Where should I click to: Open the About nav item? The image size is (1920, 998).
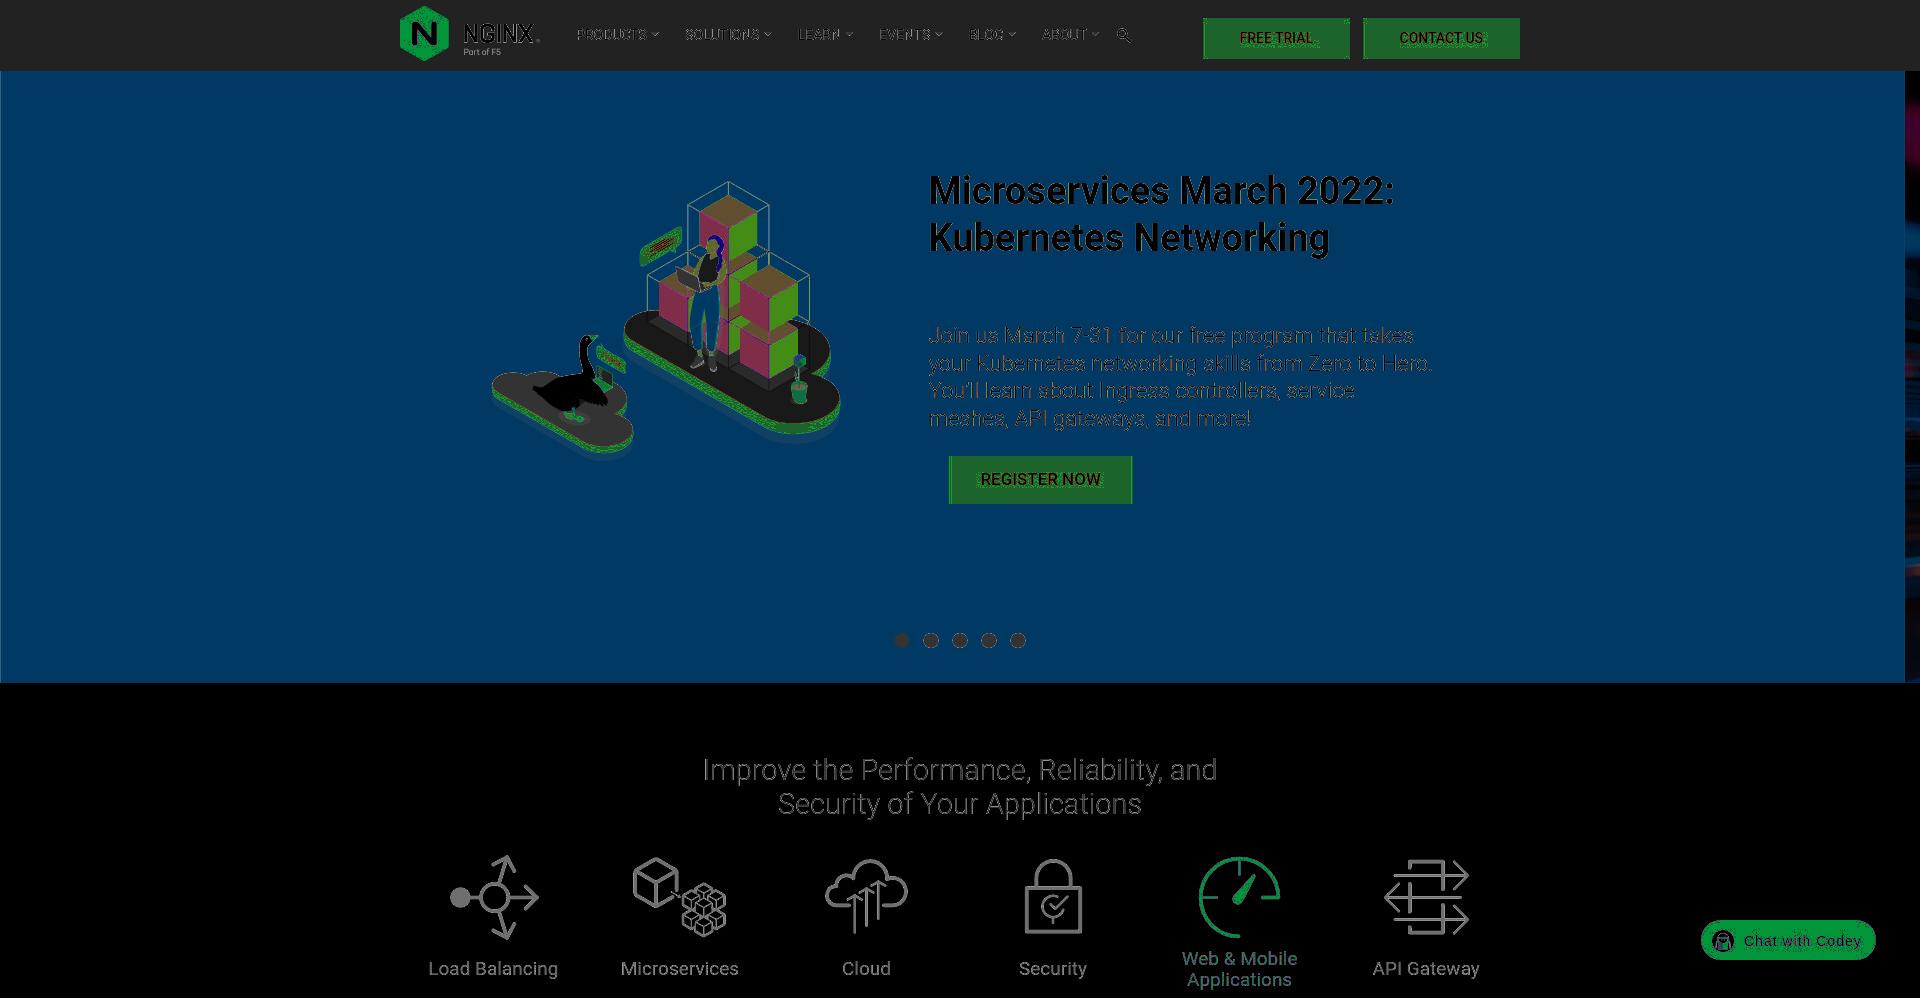click(1064, 35)
